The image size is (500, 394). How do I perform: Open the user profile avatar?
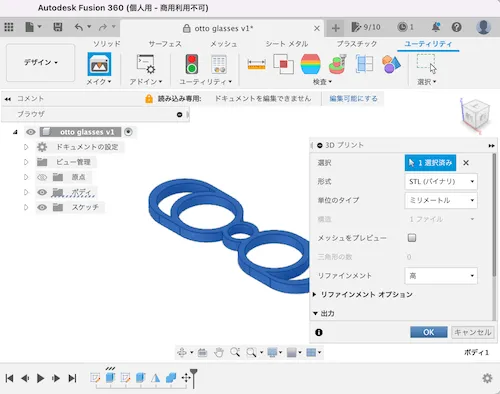pyautogui.click(x=483, y=27)
